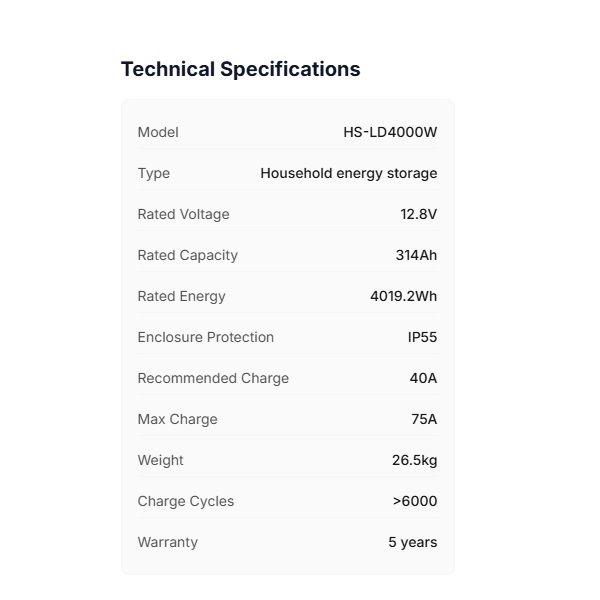Select the 40A recommended charge value
This screenshot has width=600, height=600.
423,378
